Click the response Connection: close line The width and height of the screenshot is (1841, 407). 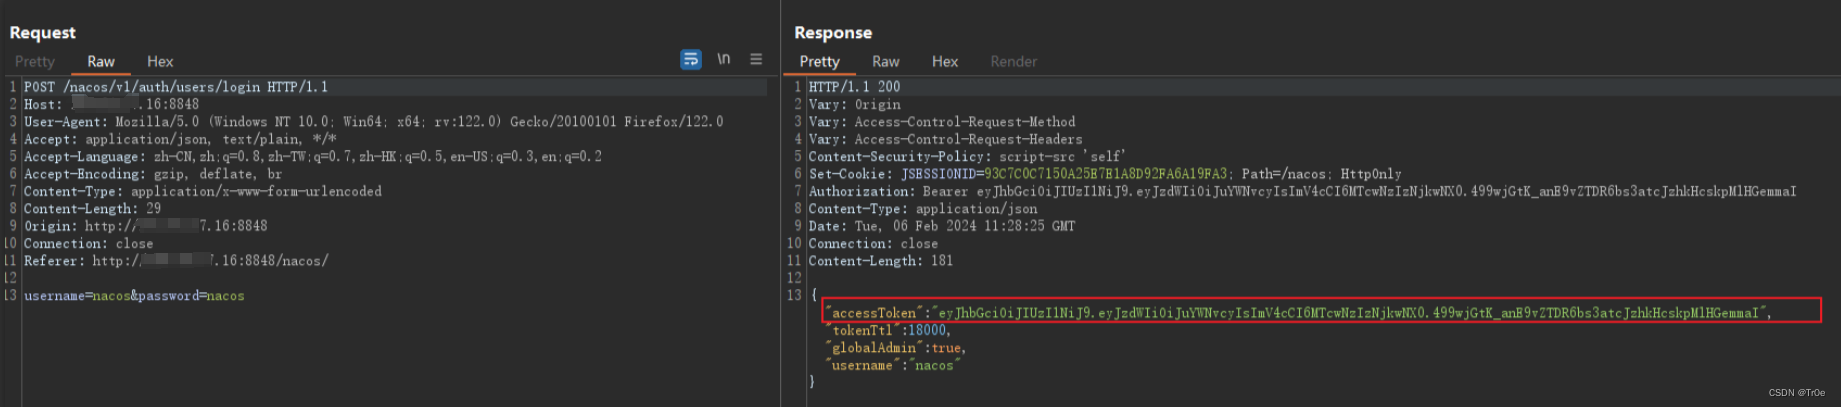(x=873, y=244)
